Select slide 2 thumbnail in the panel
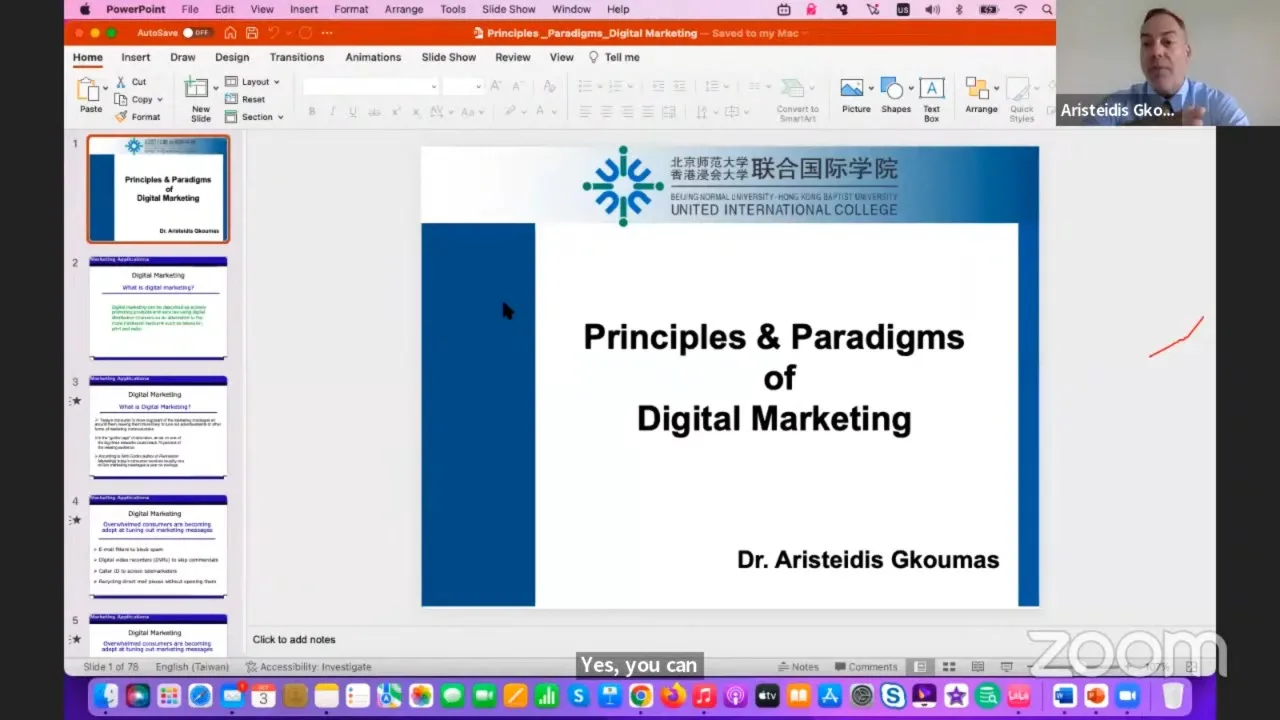 [x=158, y=308]
